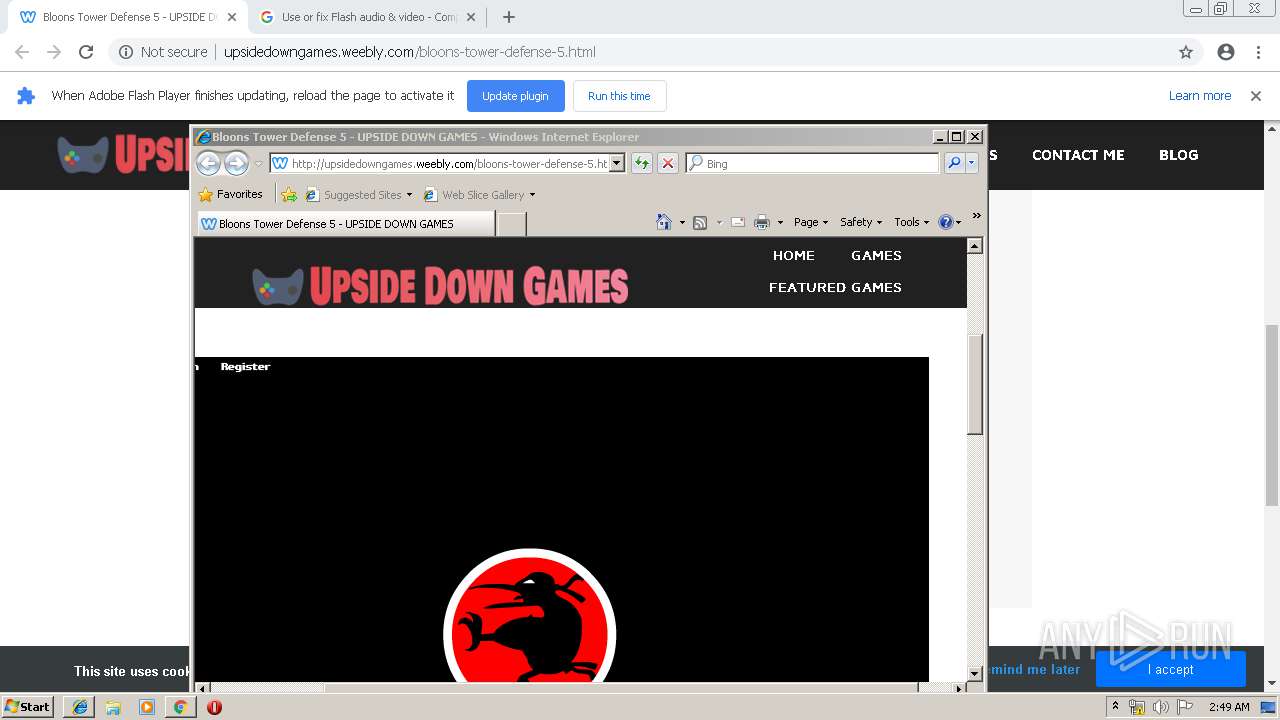Click the I accept cookie button
Viewport: 1280px width, 720px height.
pyautogui.click(x=1170, y=670)
